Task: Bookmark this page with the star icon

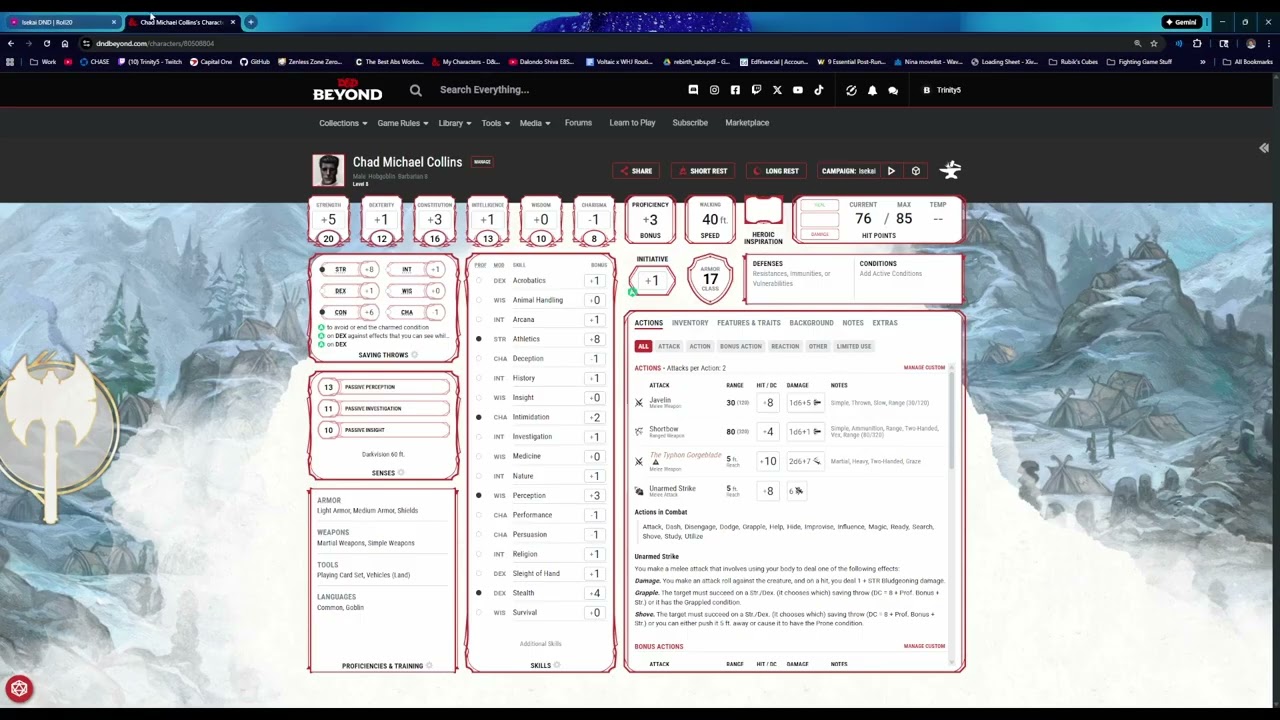Action: coord(1154,44)
